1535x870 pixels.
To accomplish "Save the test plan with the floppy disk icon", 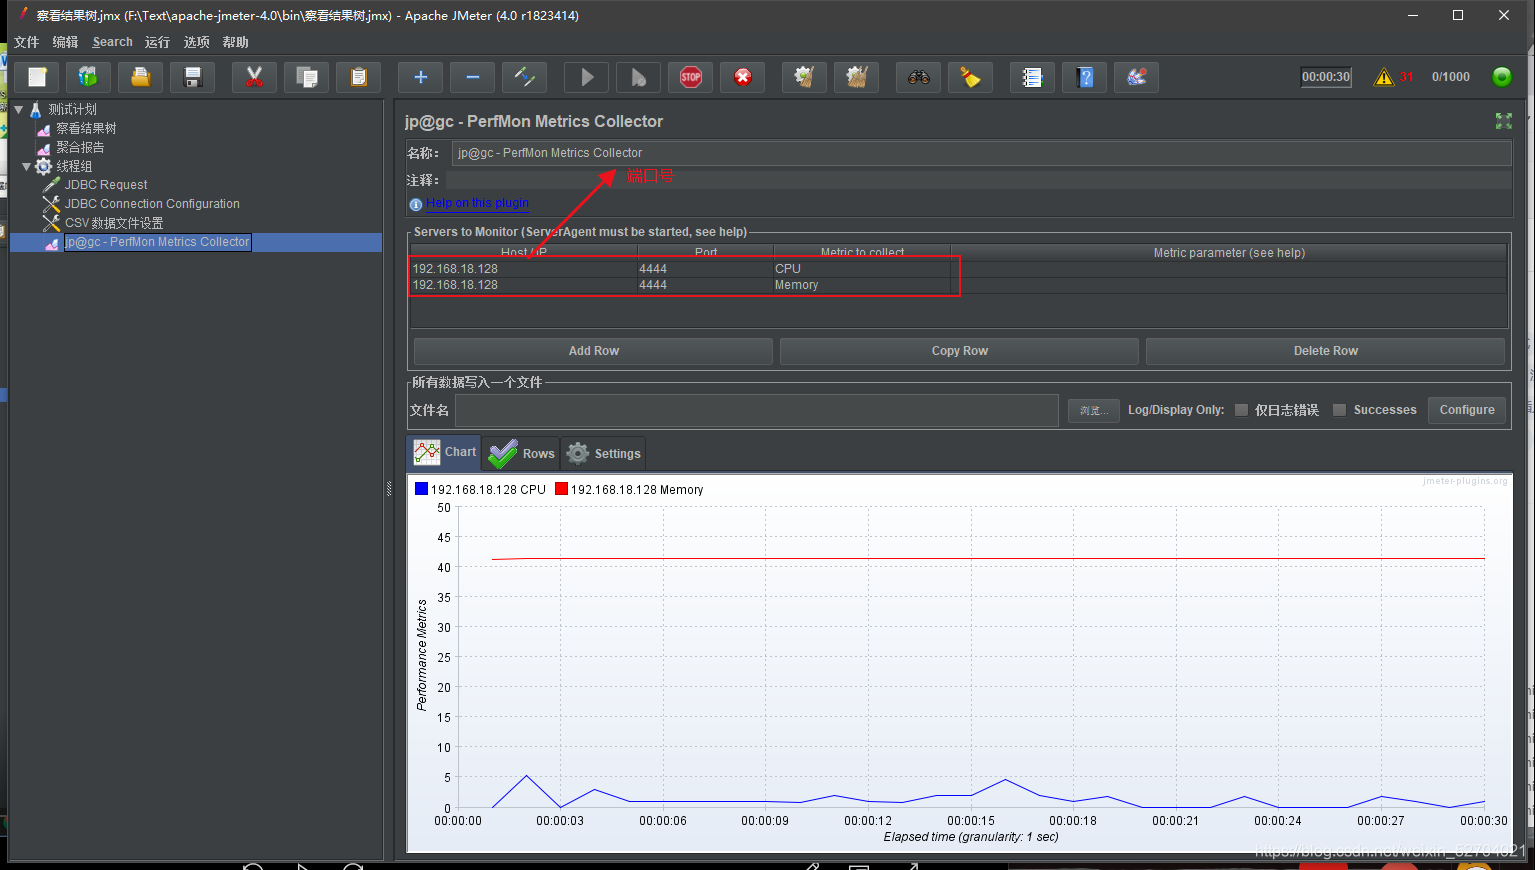I will (x=193, y=77).
